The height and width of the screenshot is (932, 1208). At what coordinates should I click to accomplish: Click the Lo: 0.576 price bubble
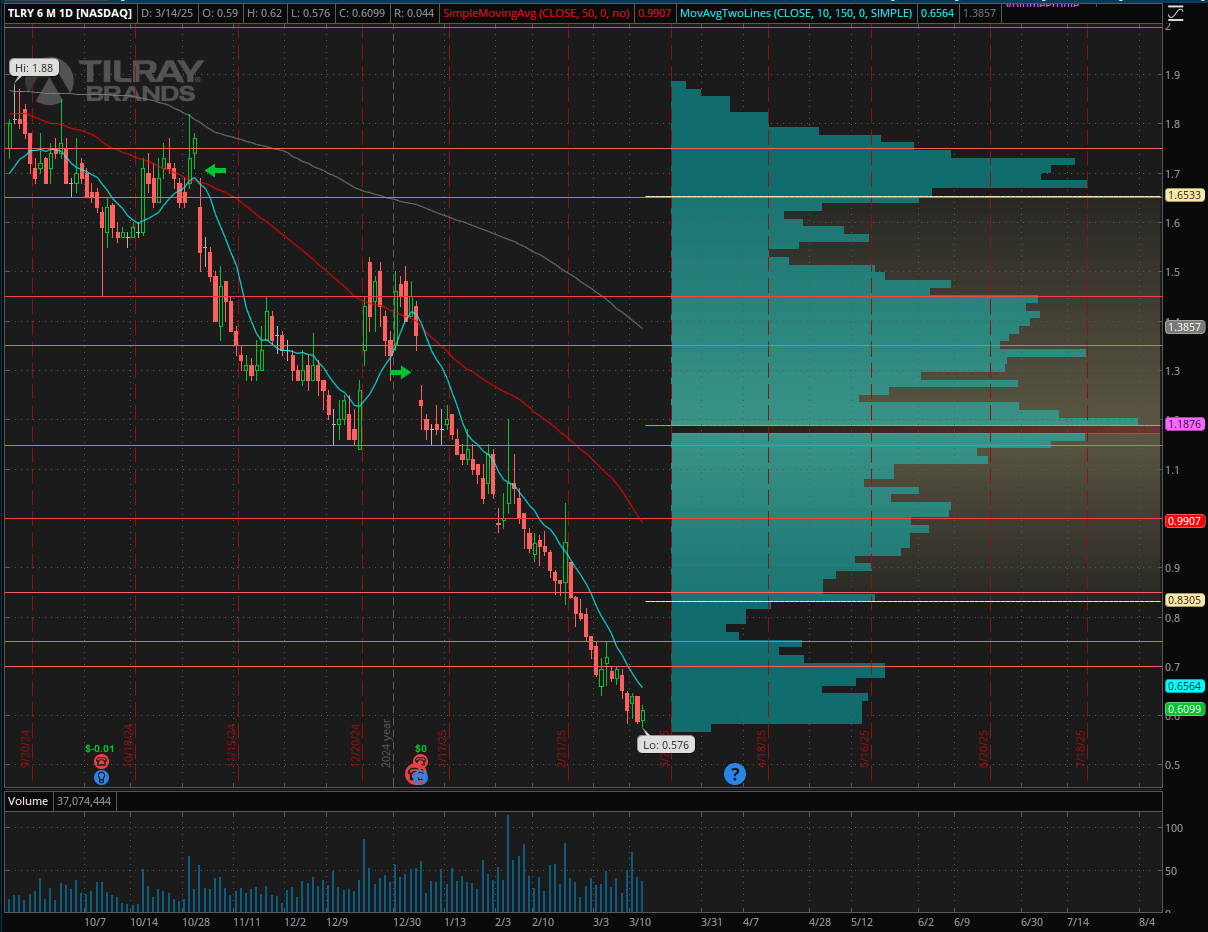pos(665,744)
